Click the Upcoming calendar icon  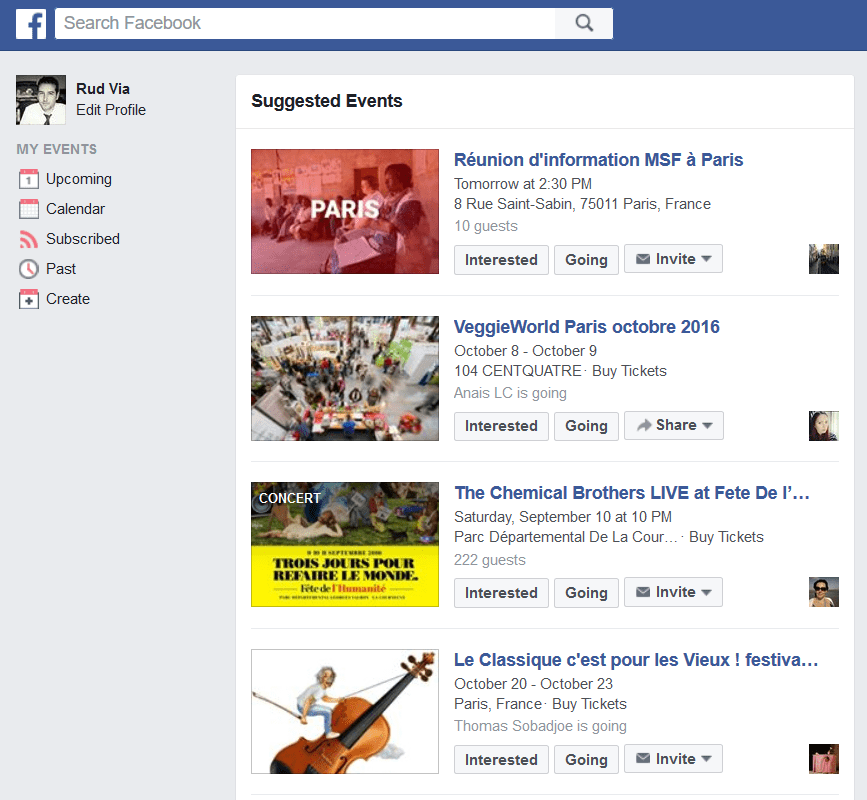pyautogui.click(x=29, y=179)
